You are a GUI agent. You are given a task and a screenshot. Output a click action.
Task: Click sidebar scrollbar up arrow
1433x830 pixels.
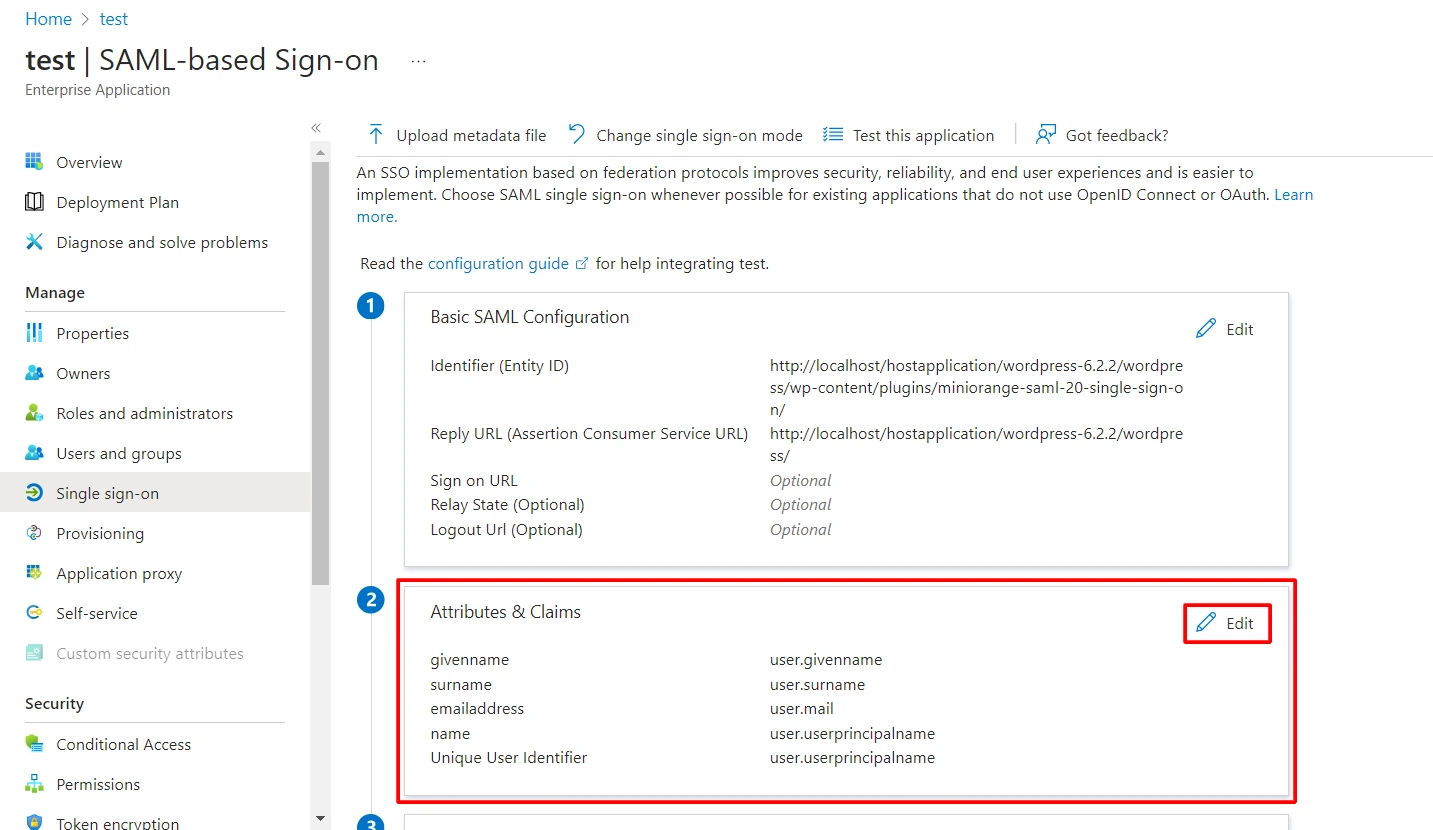click(320, 153)
